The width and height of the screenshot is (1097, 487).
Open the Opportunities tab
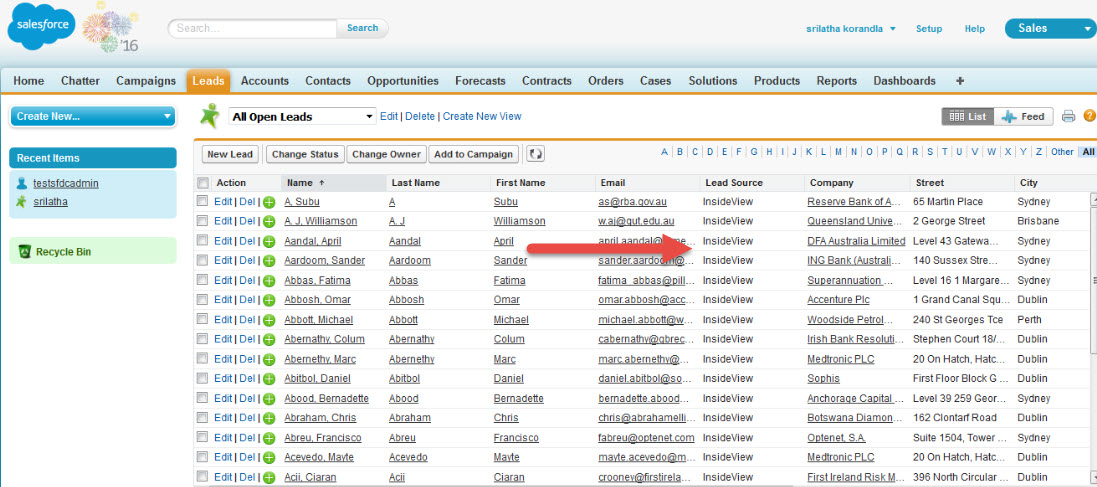[x=403, y=80]
